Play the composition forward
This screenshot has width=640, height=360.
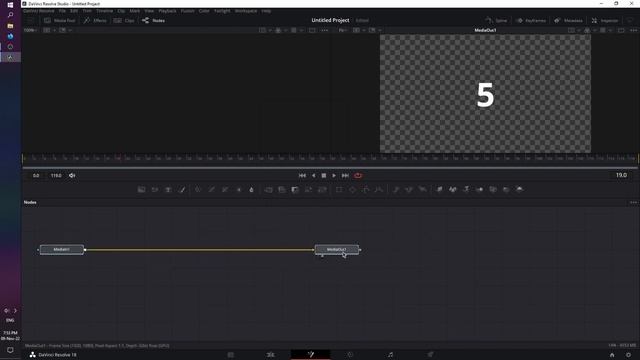click(334, 176)
